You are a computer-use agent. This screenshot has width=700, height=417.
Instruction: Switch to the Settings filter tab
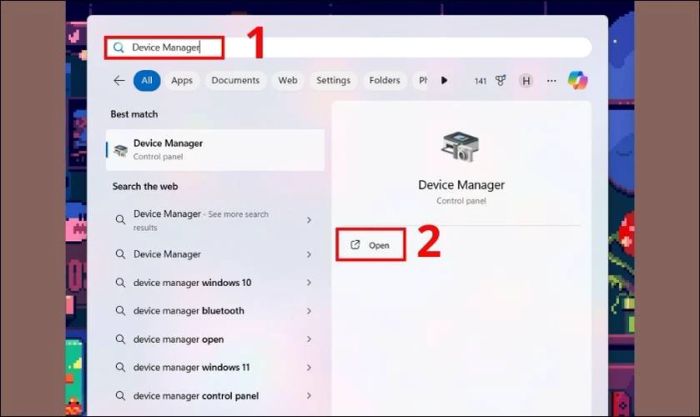(333, 80)
